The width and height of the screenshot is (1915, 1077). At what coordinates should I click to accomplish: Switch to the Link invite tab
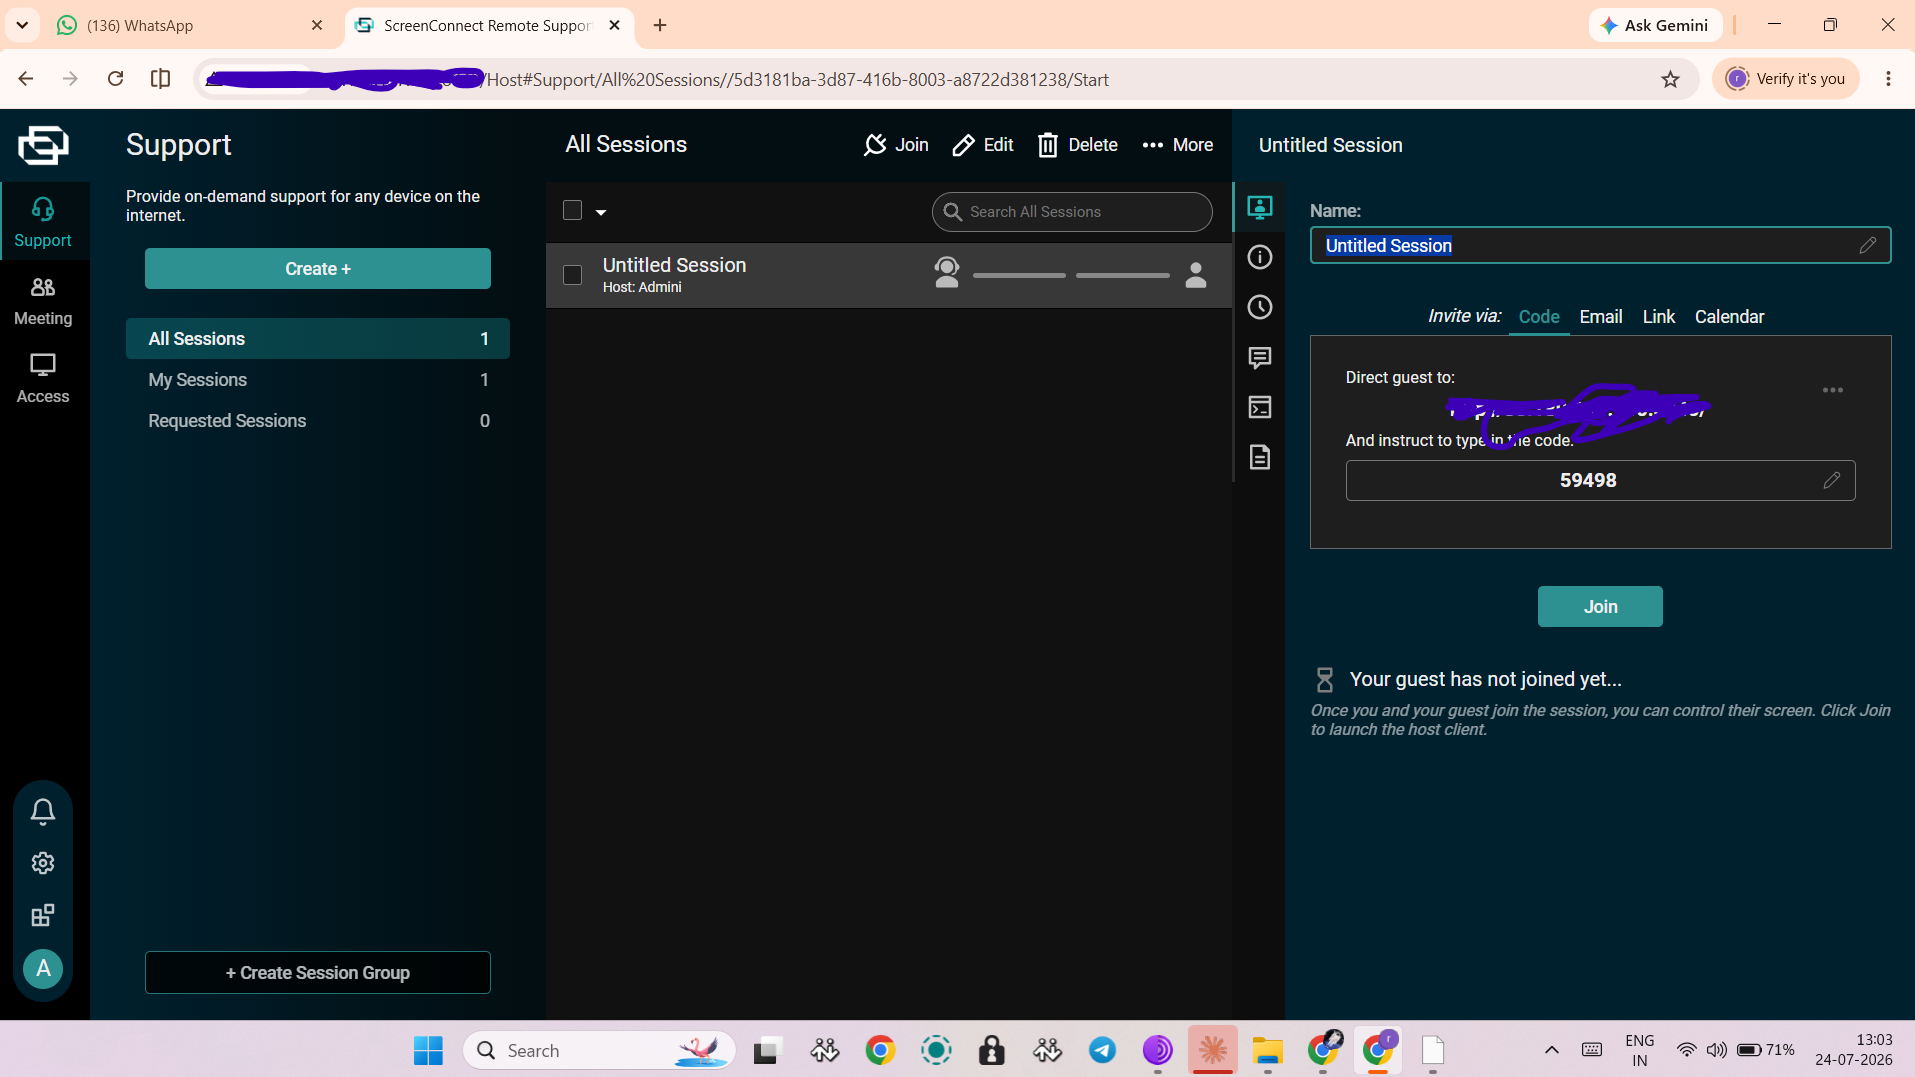(1659, 317)
